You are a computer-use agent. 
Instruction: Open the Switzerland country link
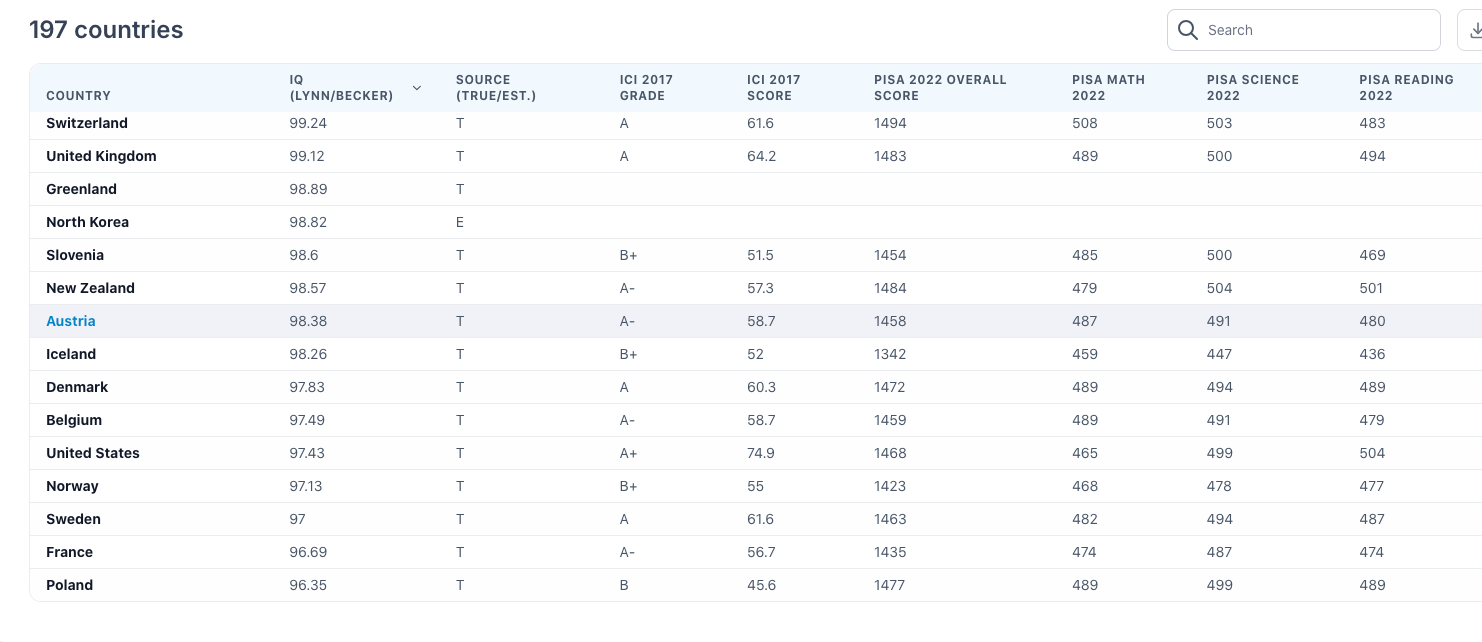tap(87, 123)
